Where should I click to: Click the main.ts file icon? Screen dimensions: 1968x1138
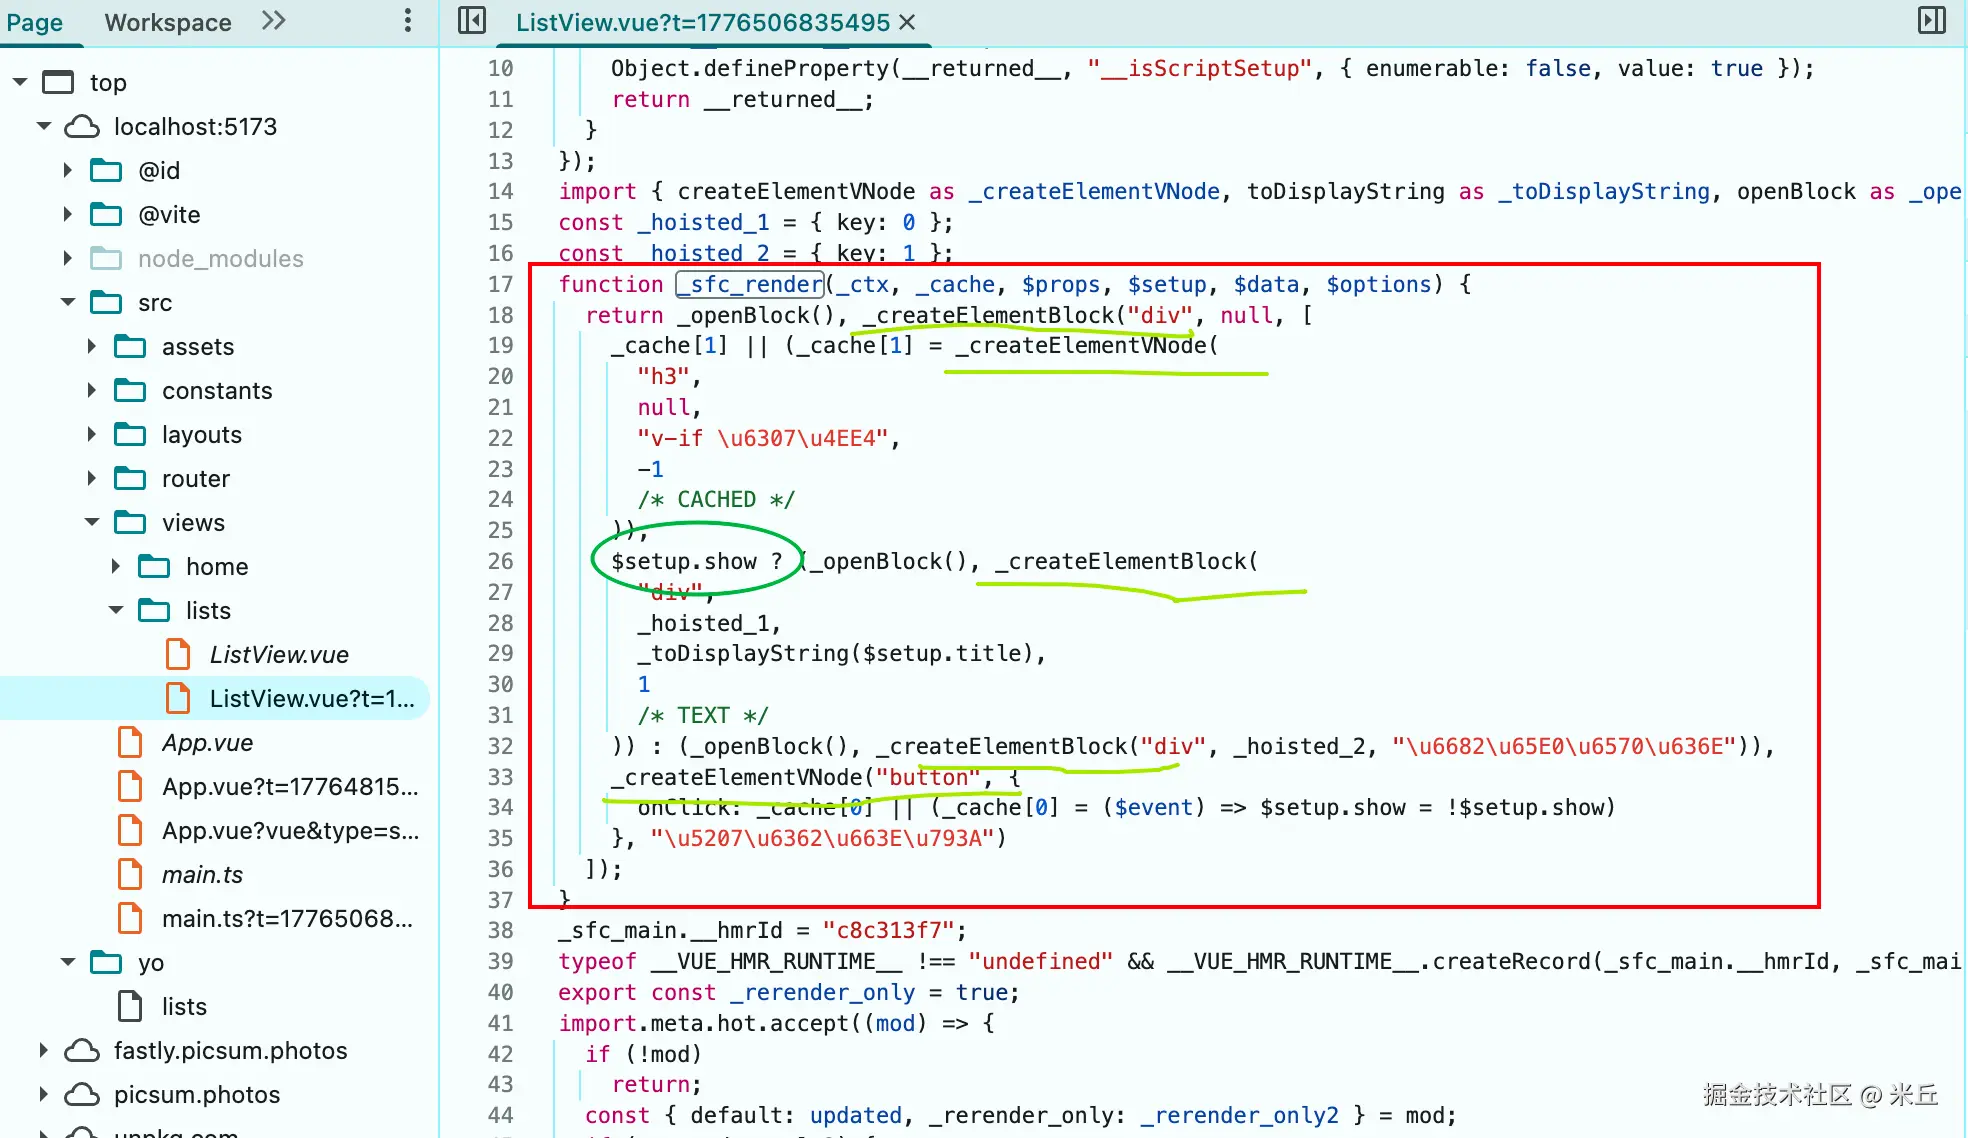coord(130,875)
